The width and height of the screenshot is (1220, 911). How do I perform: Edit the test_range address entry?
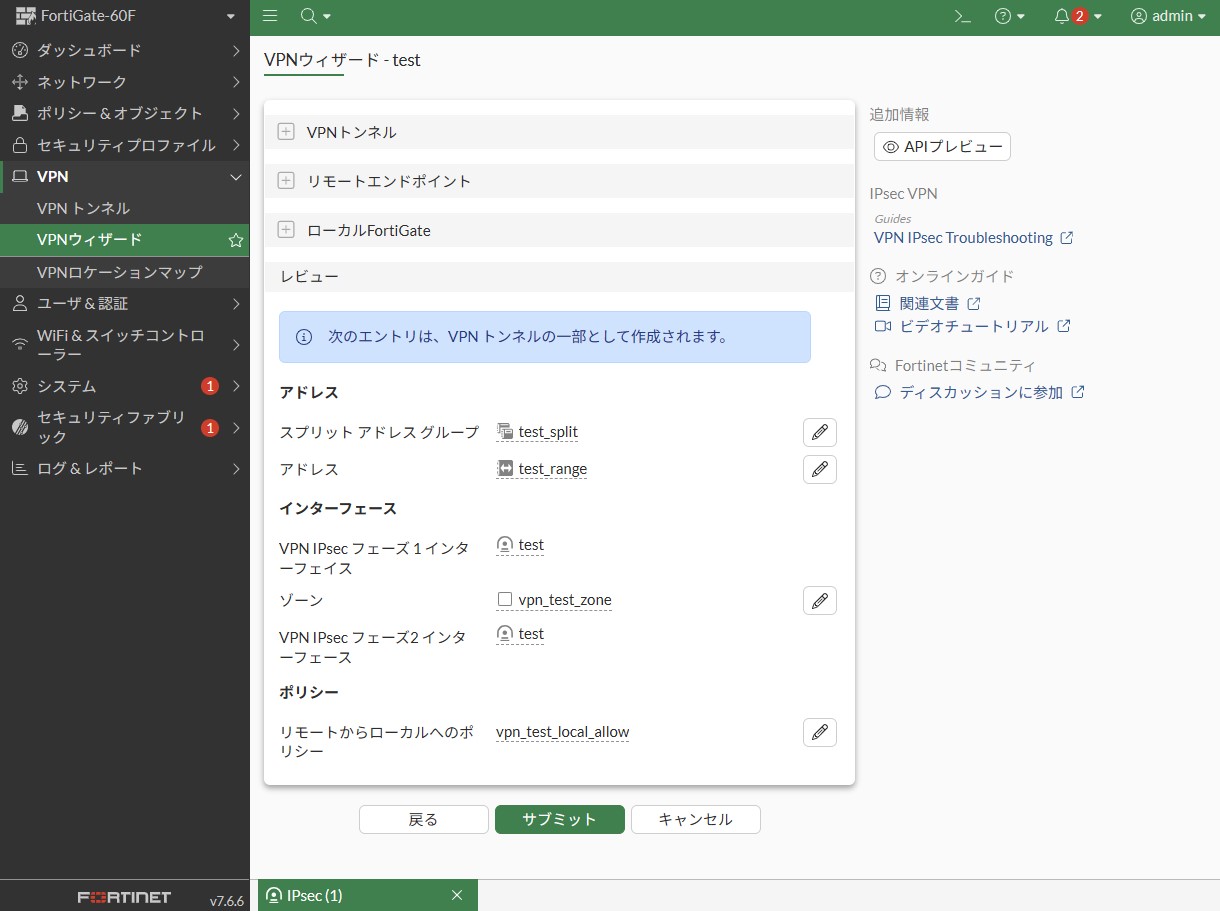[819, 469]
